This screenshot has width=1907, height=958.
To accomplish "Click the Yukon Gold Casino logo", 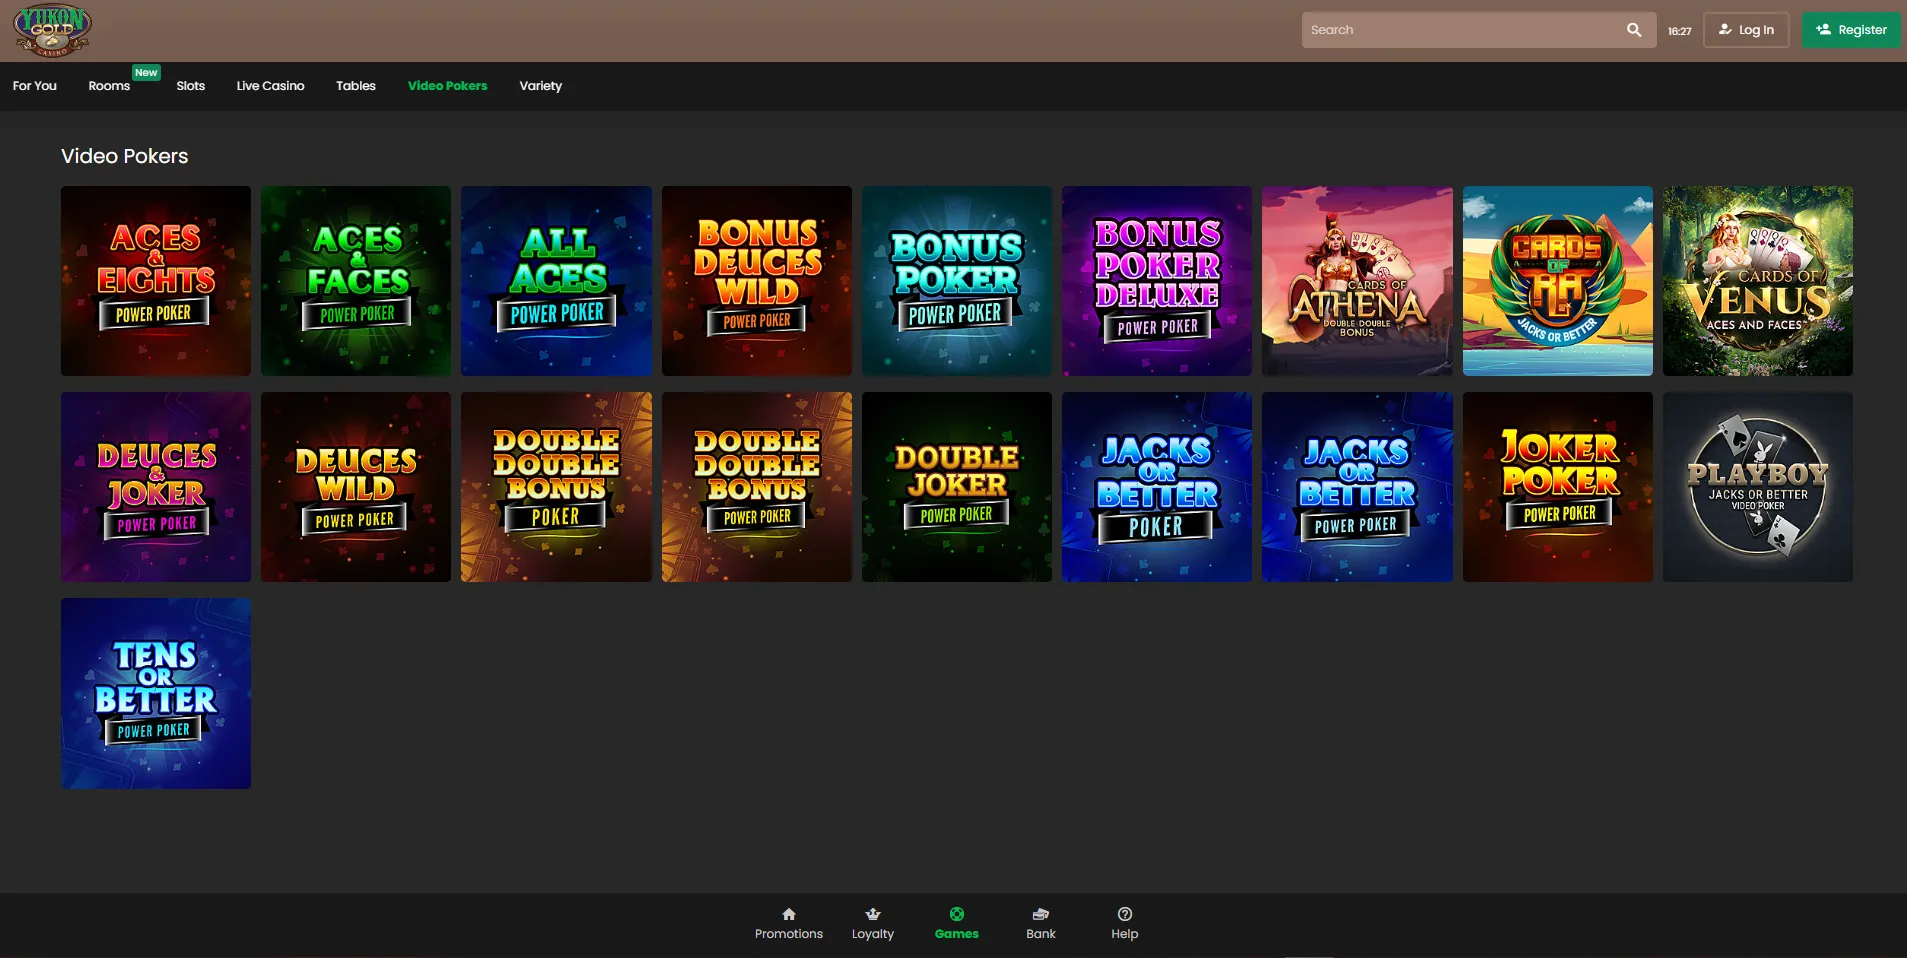I will [x=52, y=30].
